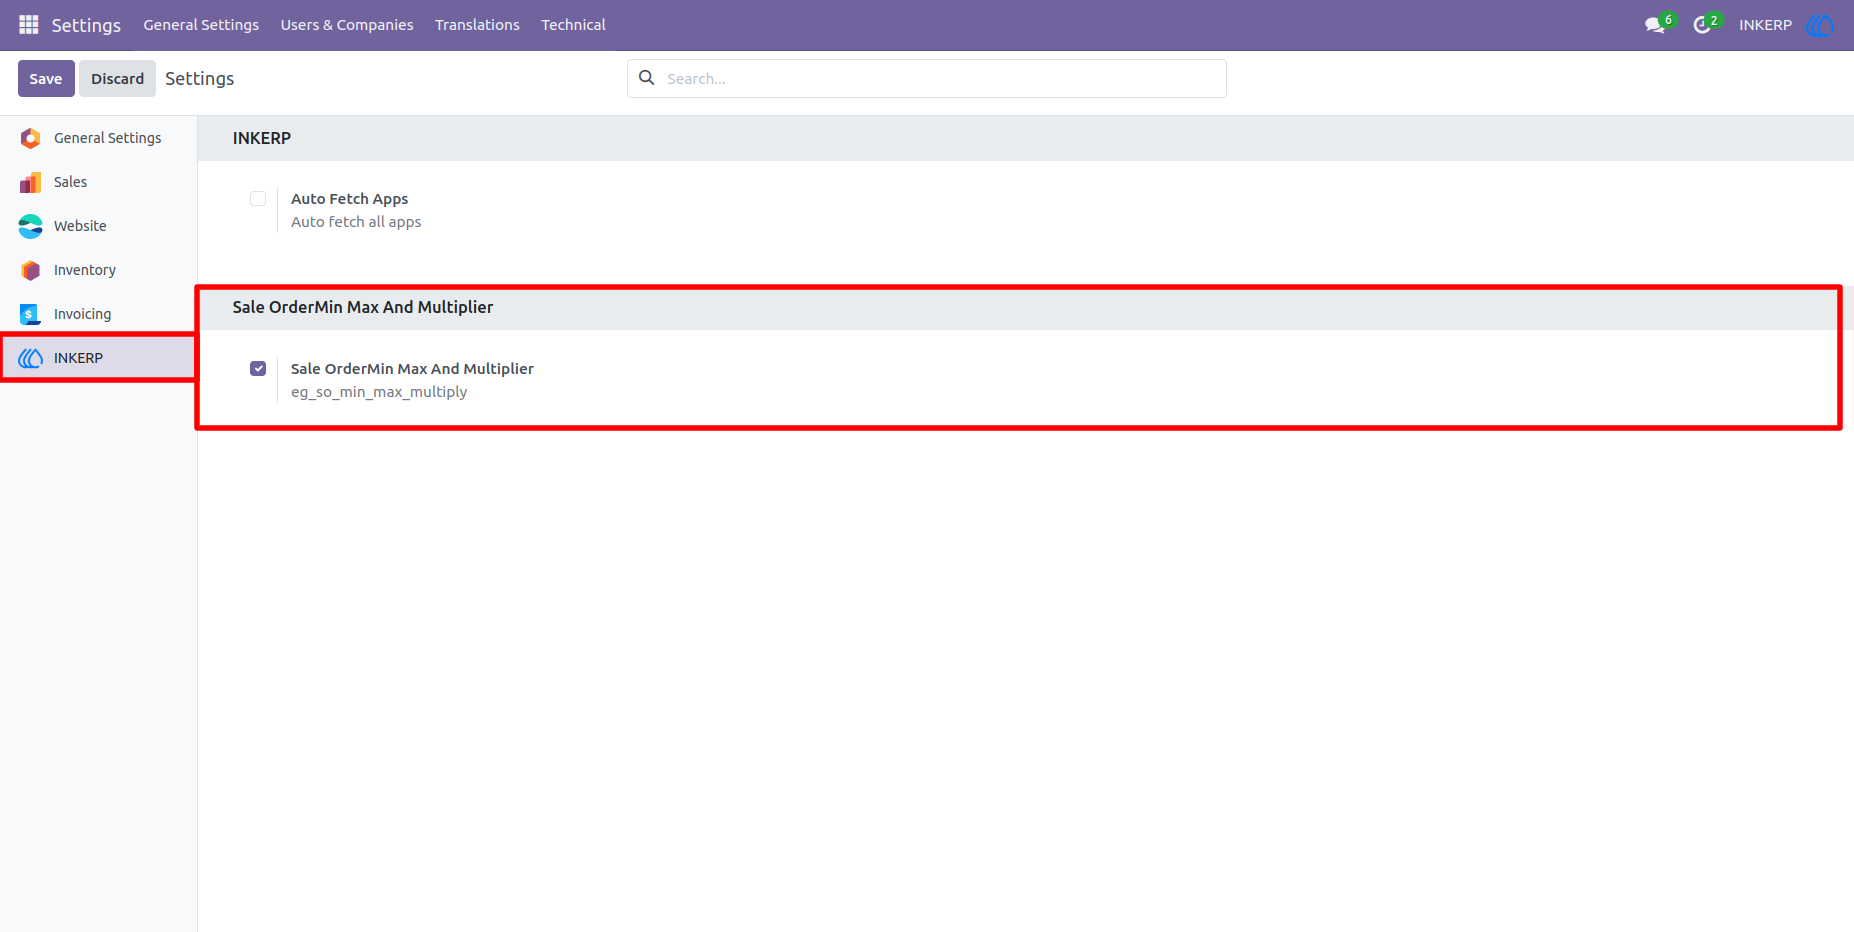This screenshot has height=932, width=1854.
Task: Click the INKERP sidebar logo icon
Action: point(31,358)
